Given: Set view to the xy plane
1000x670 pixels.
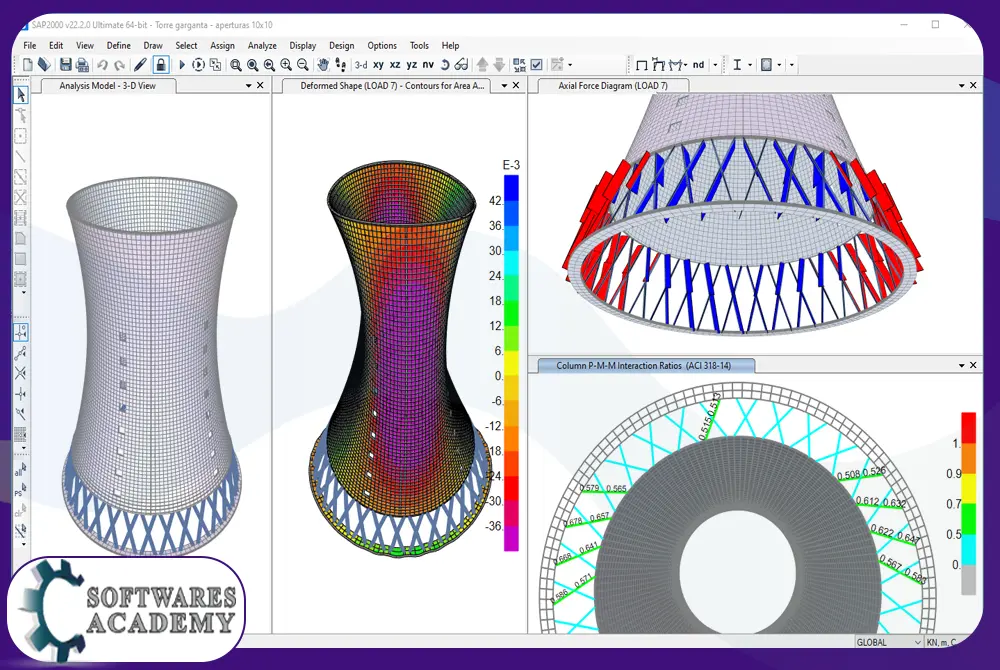Looking at the screenshot, I should point(378,64).
